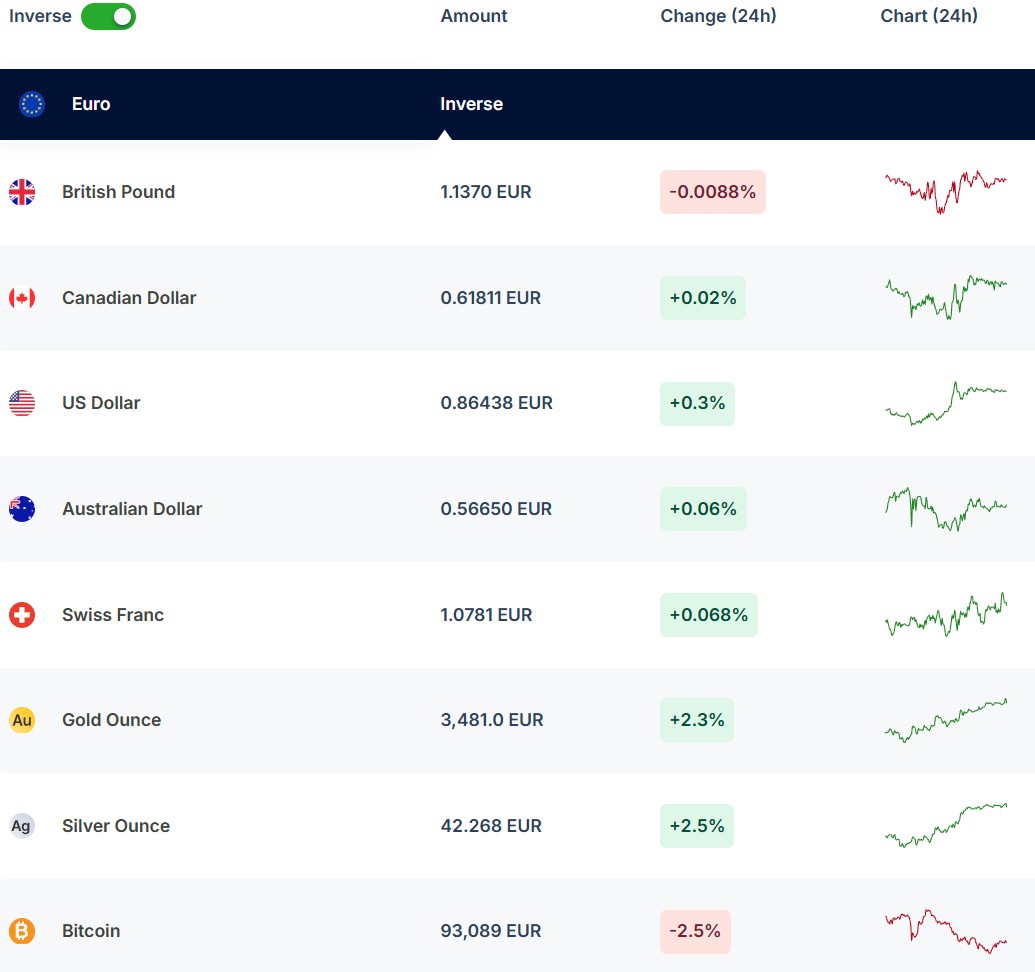Viewport: 1035px width, 972px height.
Task: Click the Gold Ounce Au icon
Action: (x=22, y=720)
